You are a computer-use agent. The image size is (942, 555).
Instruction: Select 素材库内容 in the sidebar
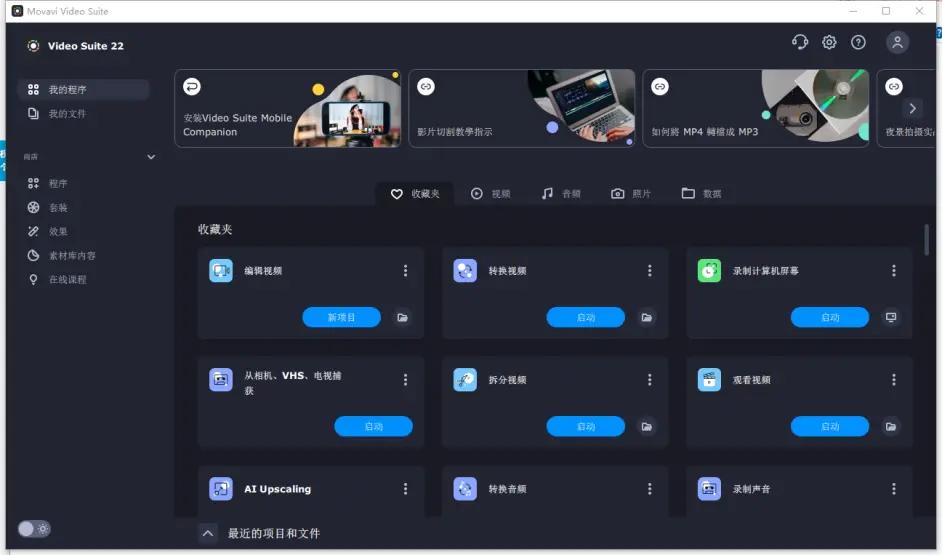(72, 256)
